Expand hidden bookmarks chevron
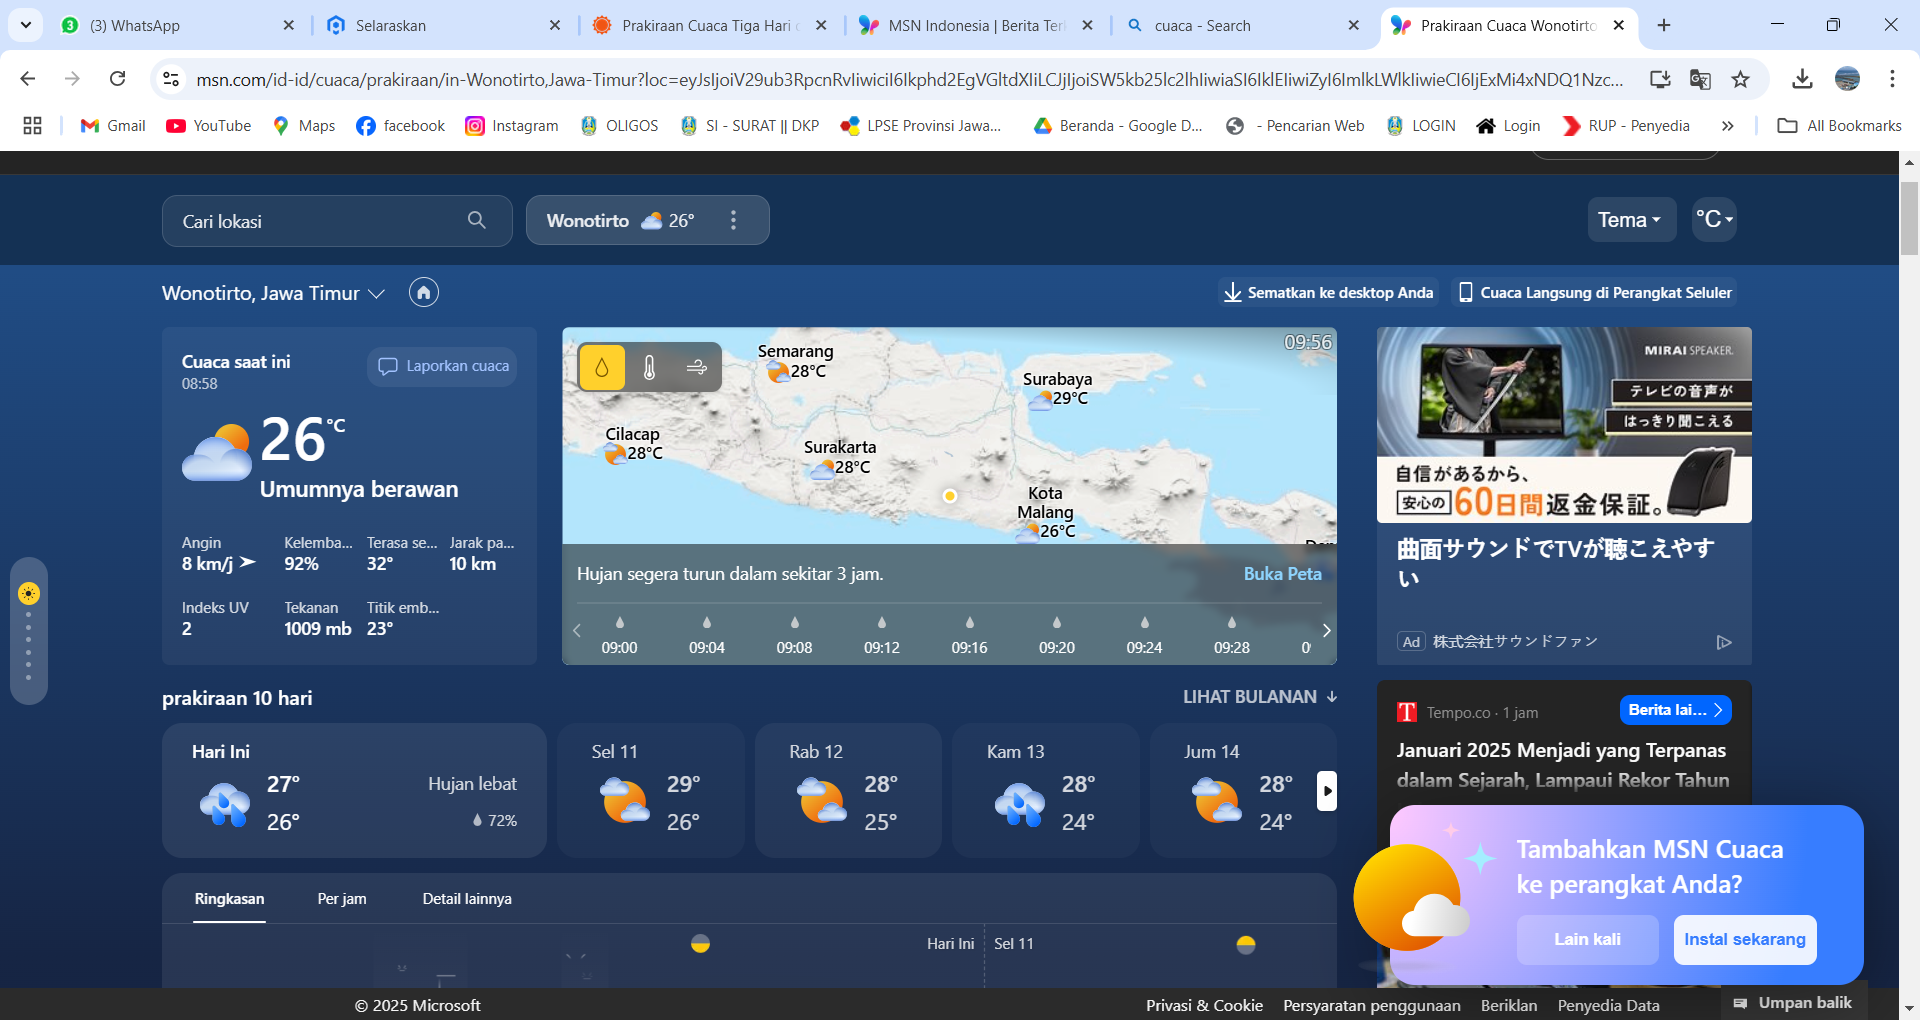Viewport: 1920px width, 1020px height. [x=1727, y=125]
